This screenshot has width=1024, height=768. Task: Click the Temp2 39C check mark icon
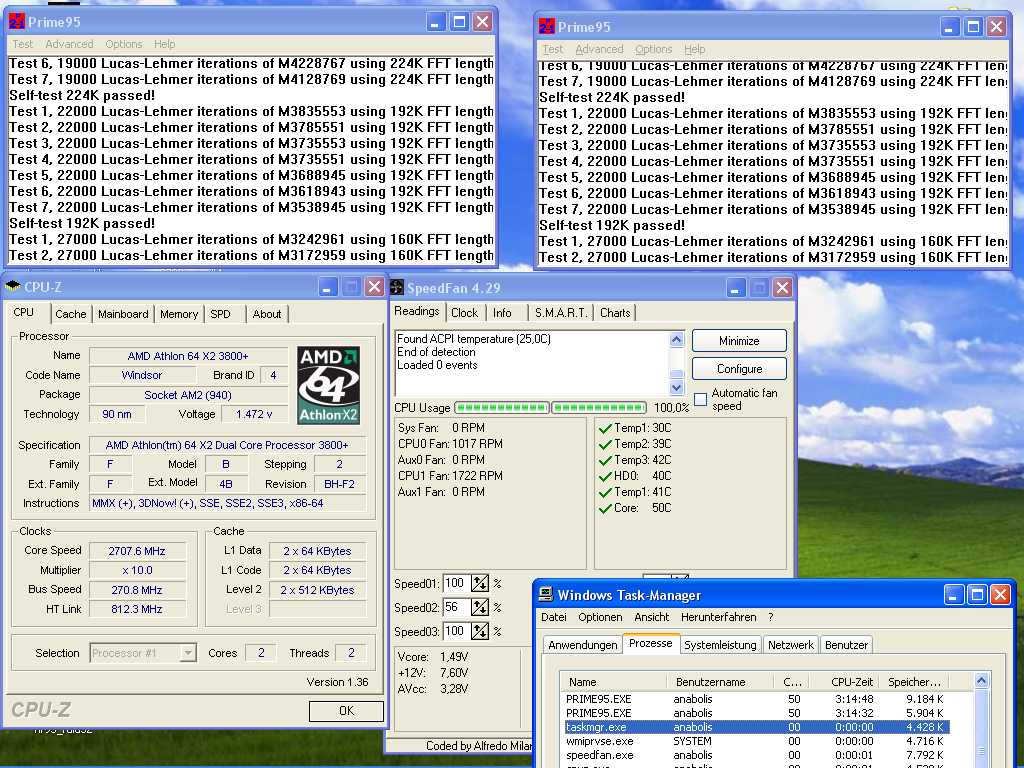(x=605, y=444)
